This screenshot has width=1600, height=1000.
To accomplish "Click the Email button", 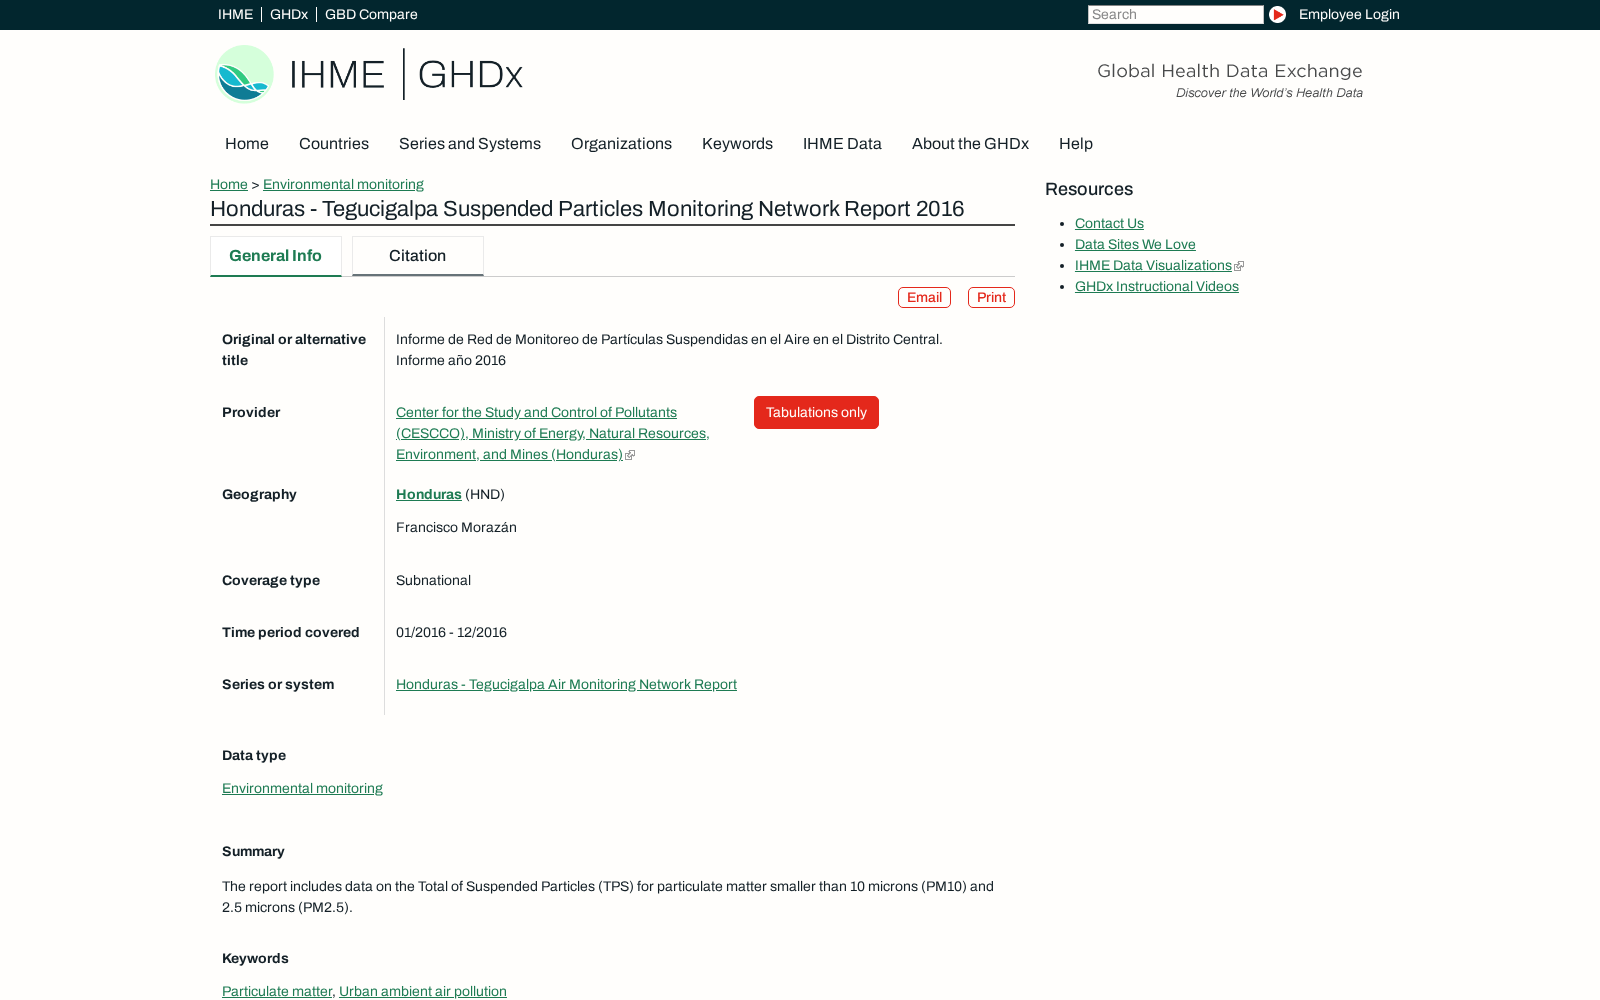I will [924, 298].
